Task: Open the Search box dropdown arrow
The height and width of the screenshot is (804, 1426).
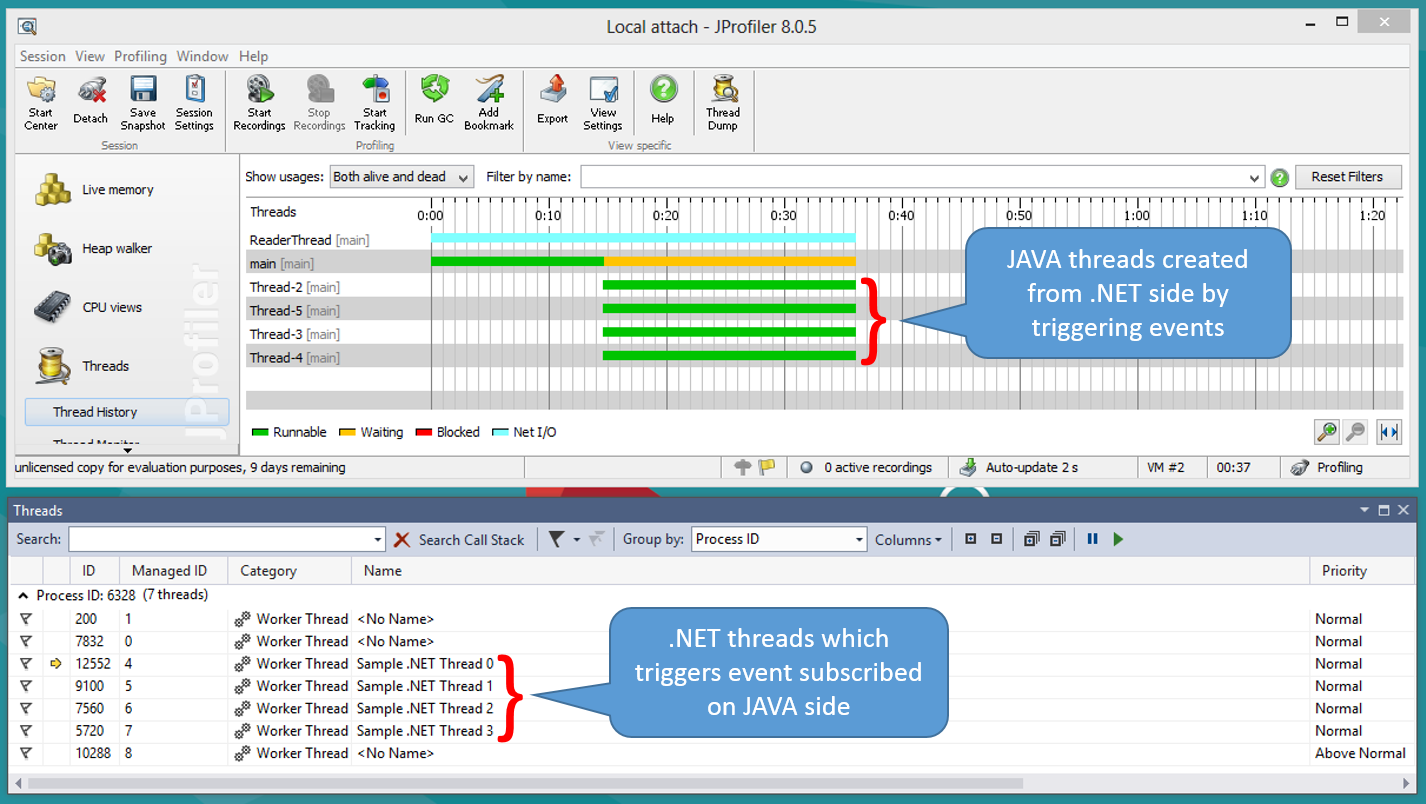Action: [x=378, y=540]
